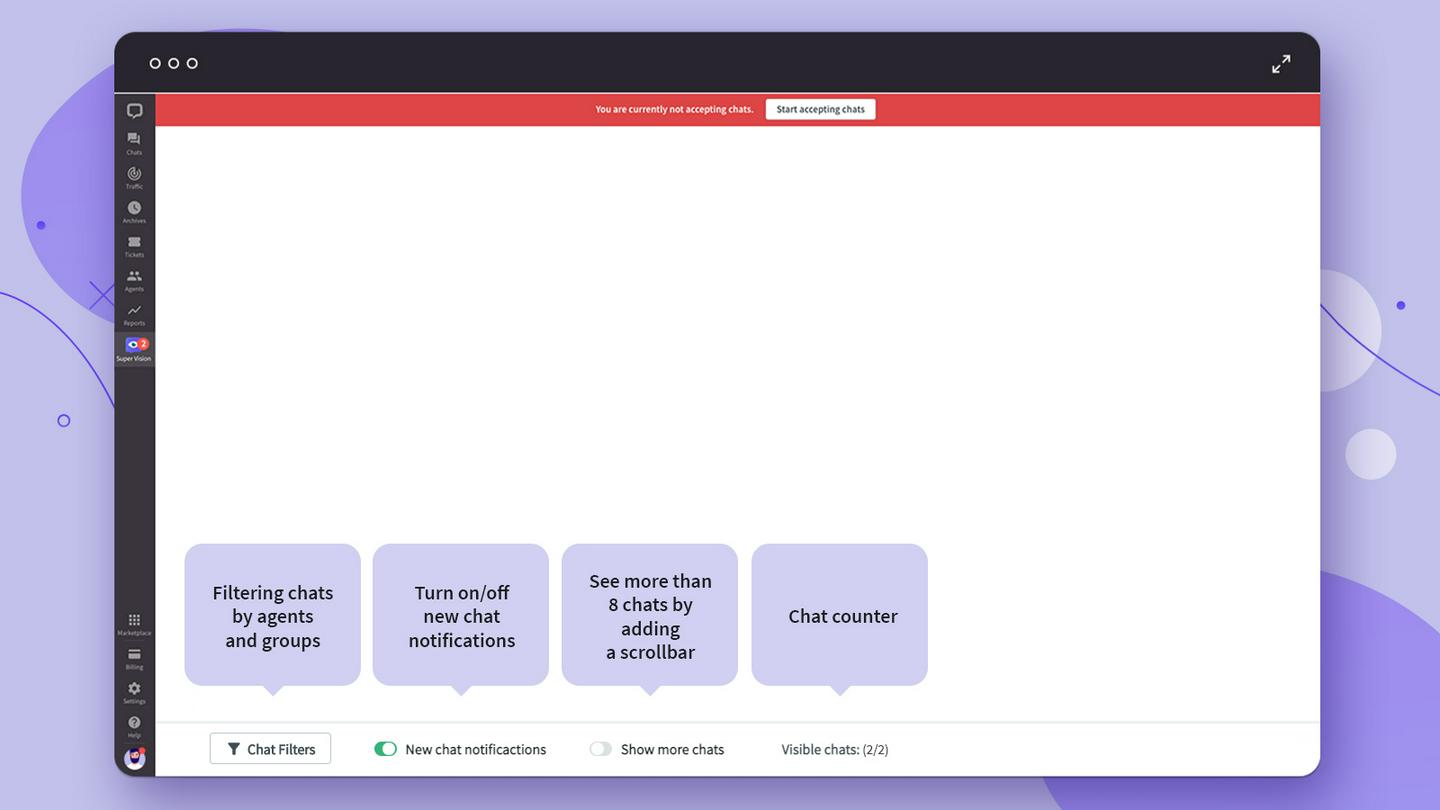Screen dimensions: 1440x810
Task: Click the Visible chats (2/2) counter
Action: 835,749
